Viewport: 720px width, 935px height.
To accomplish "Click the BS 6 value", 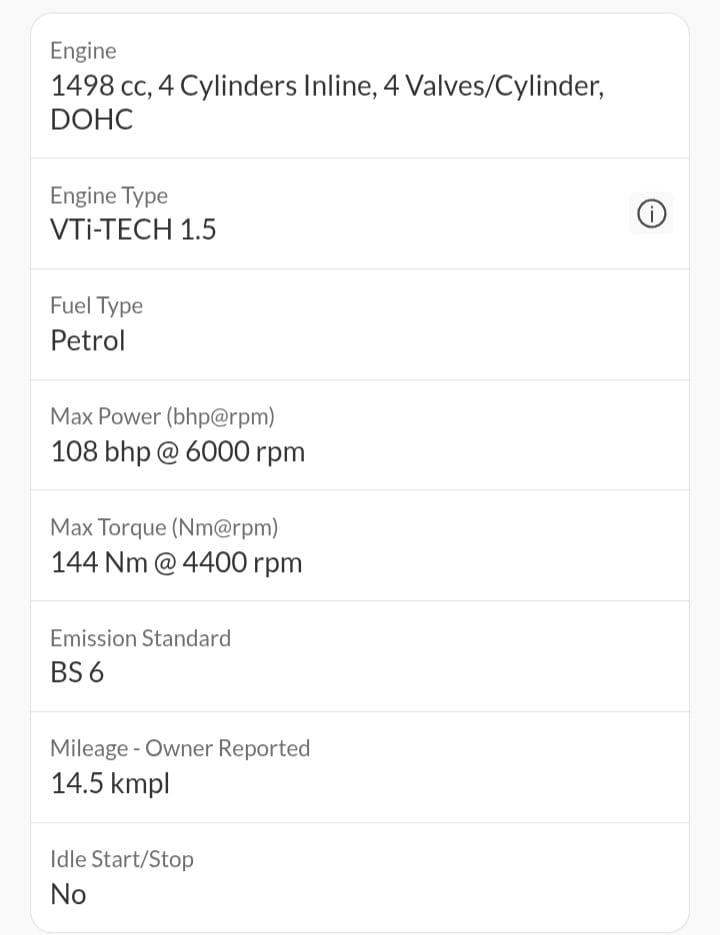I will (x=78, y=673).
